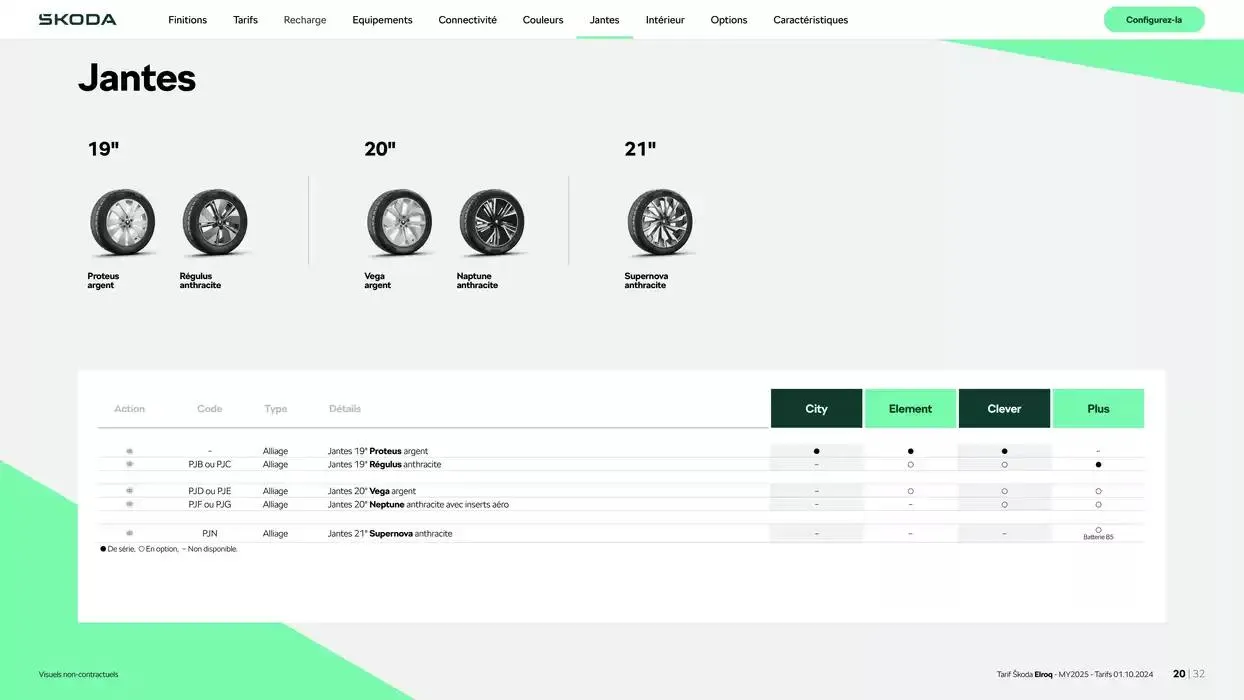Click the Supernova option circle under Plus
The image size is (1244, 700).
coord(1098,530)
